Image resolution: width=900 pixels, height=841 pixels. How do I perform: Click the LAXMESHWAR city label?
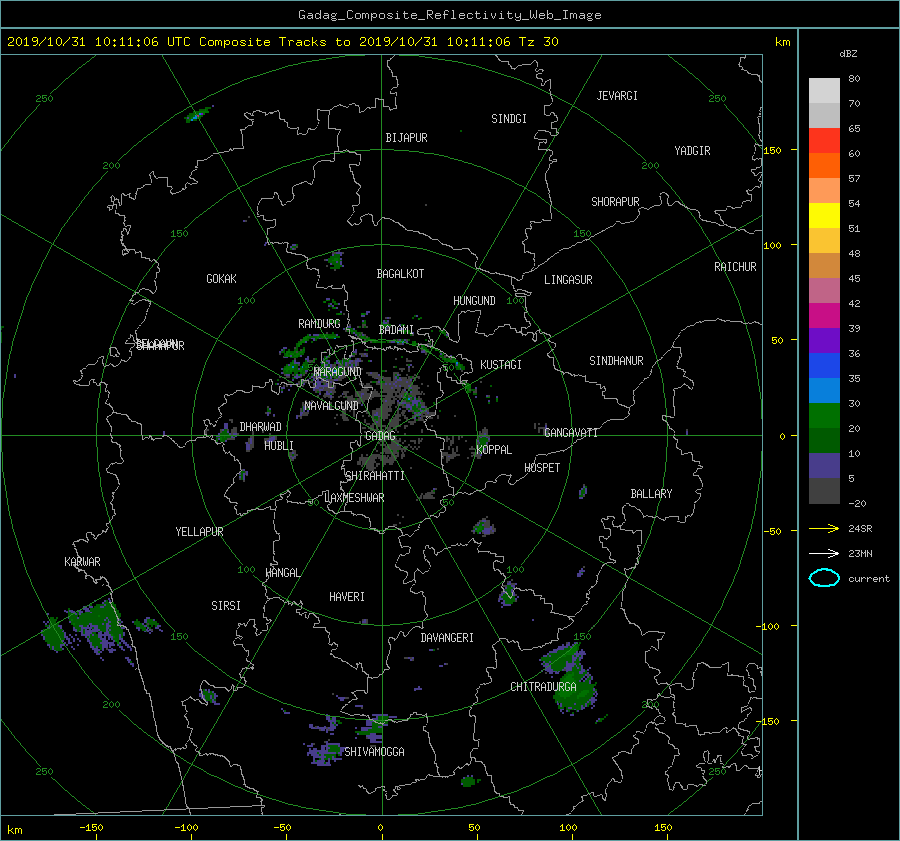pos(354,498)
